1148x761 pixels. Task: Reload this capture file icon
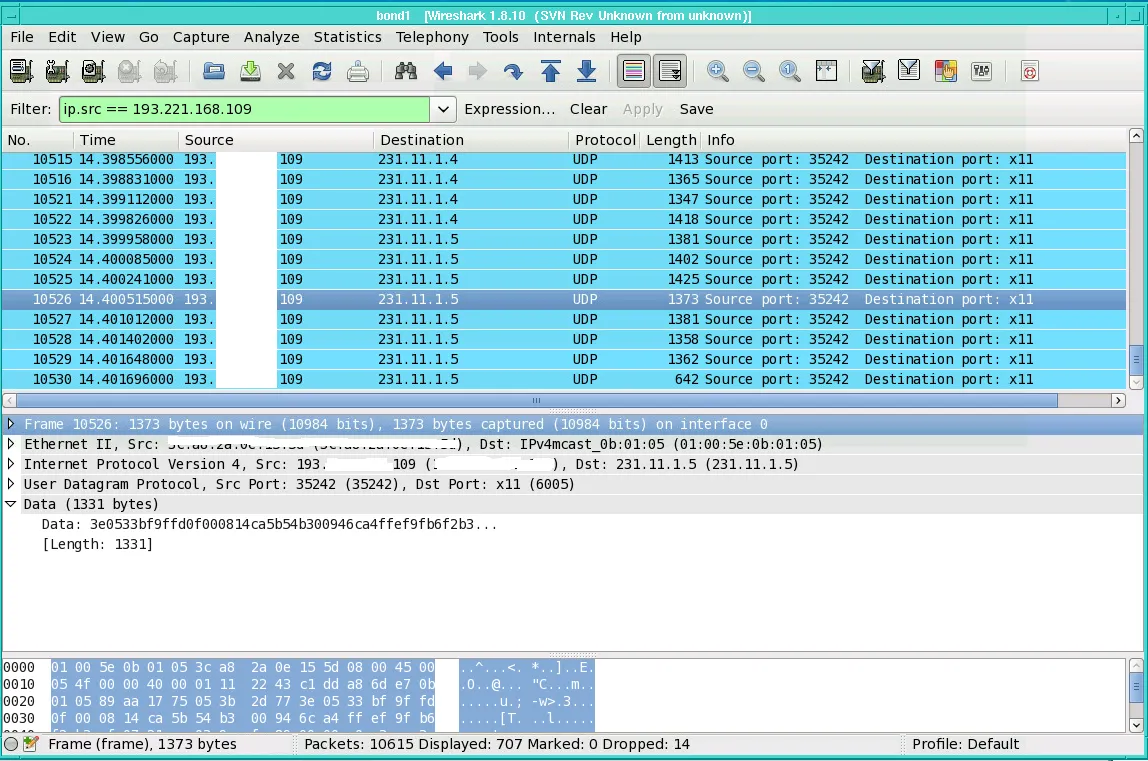[322, 71]
